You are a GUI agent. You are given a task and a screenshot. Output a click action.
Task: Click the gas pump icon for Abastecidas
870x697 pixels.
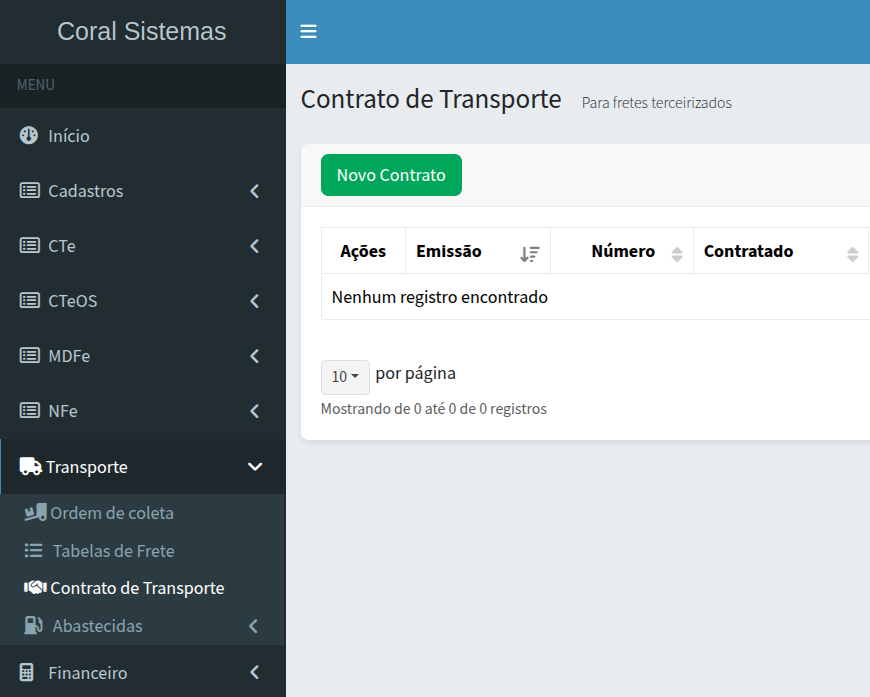coord(34,626)
